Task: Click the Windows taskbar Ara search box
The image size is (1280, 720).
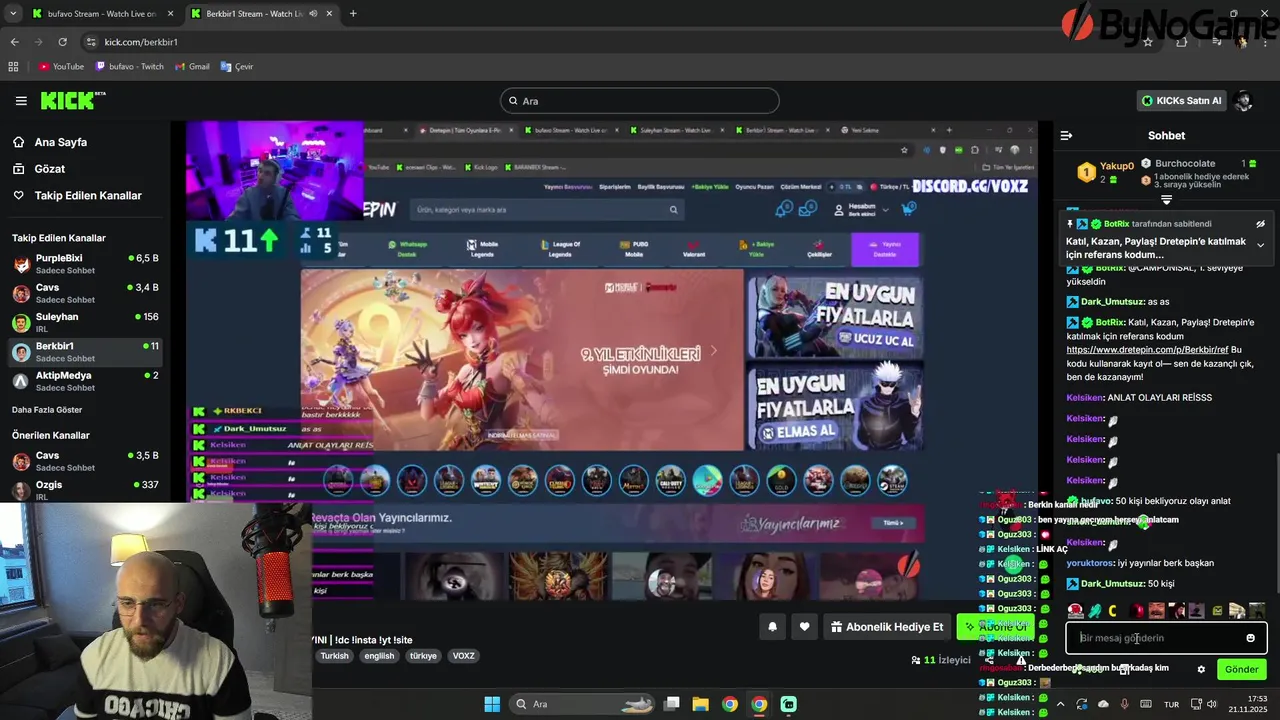Action: (582, 704)
